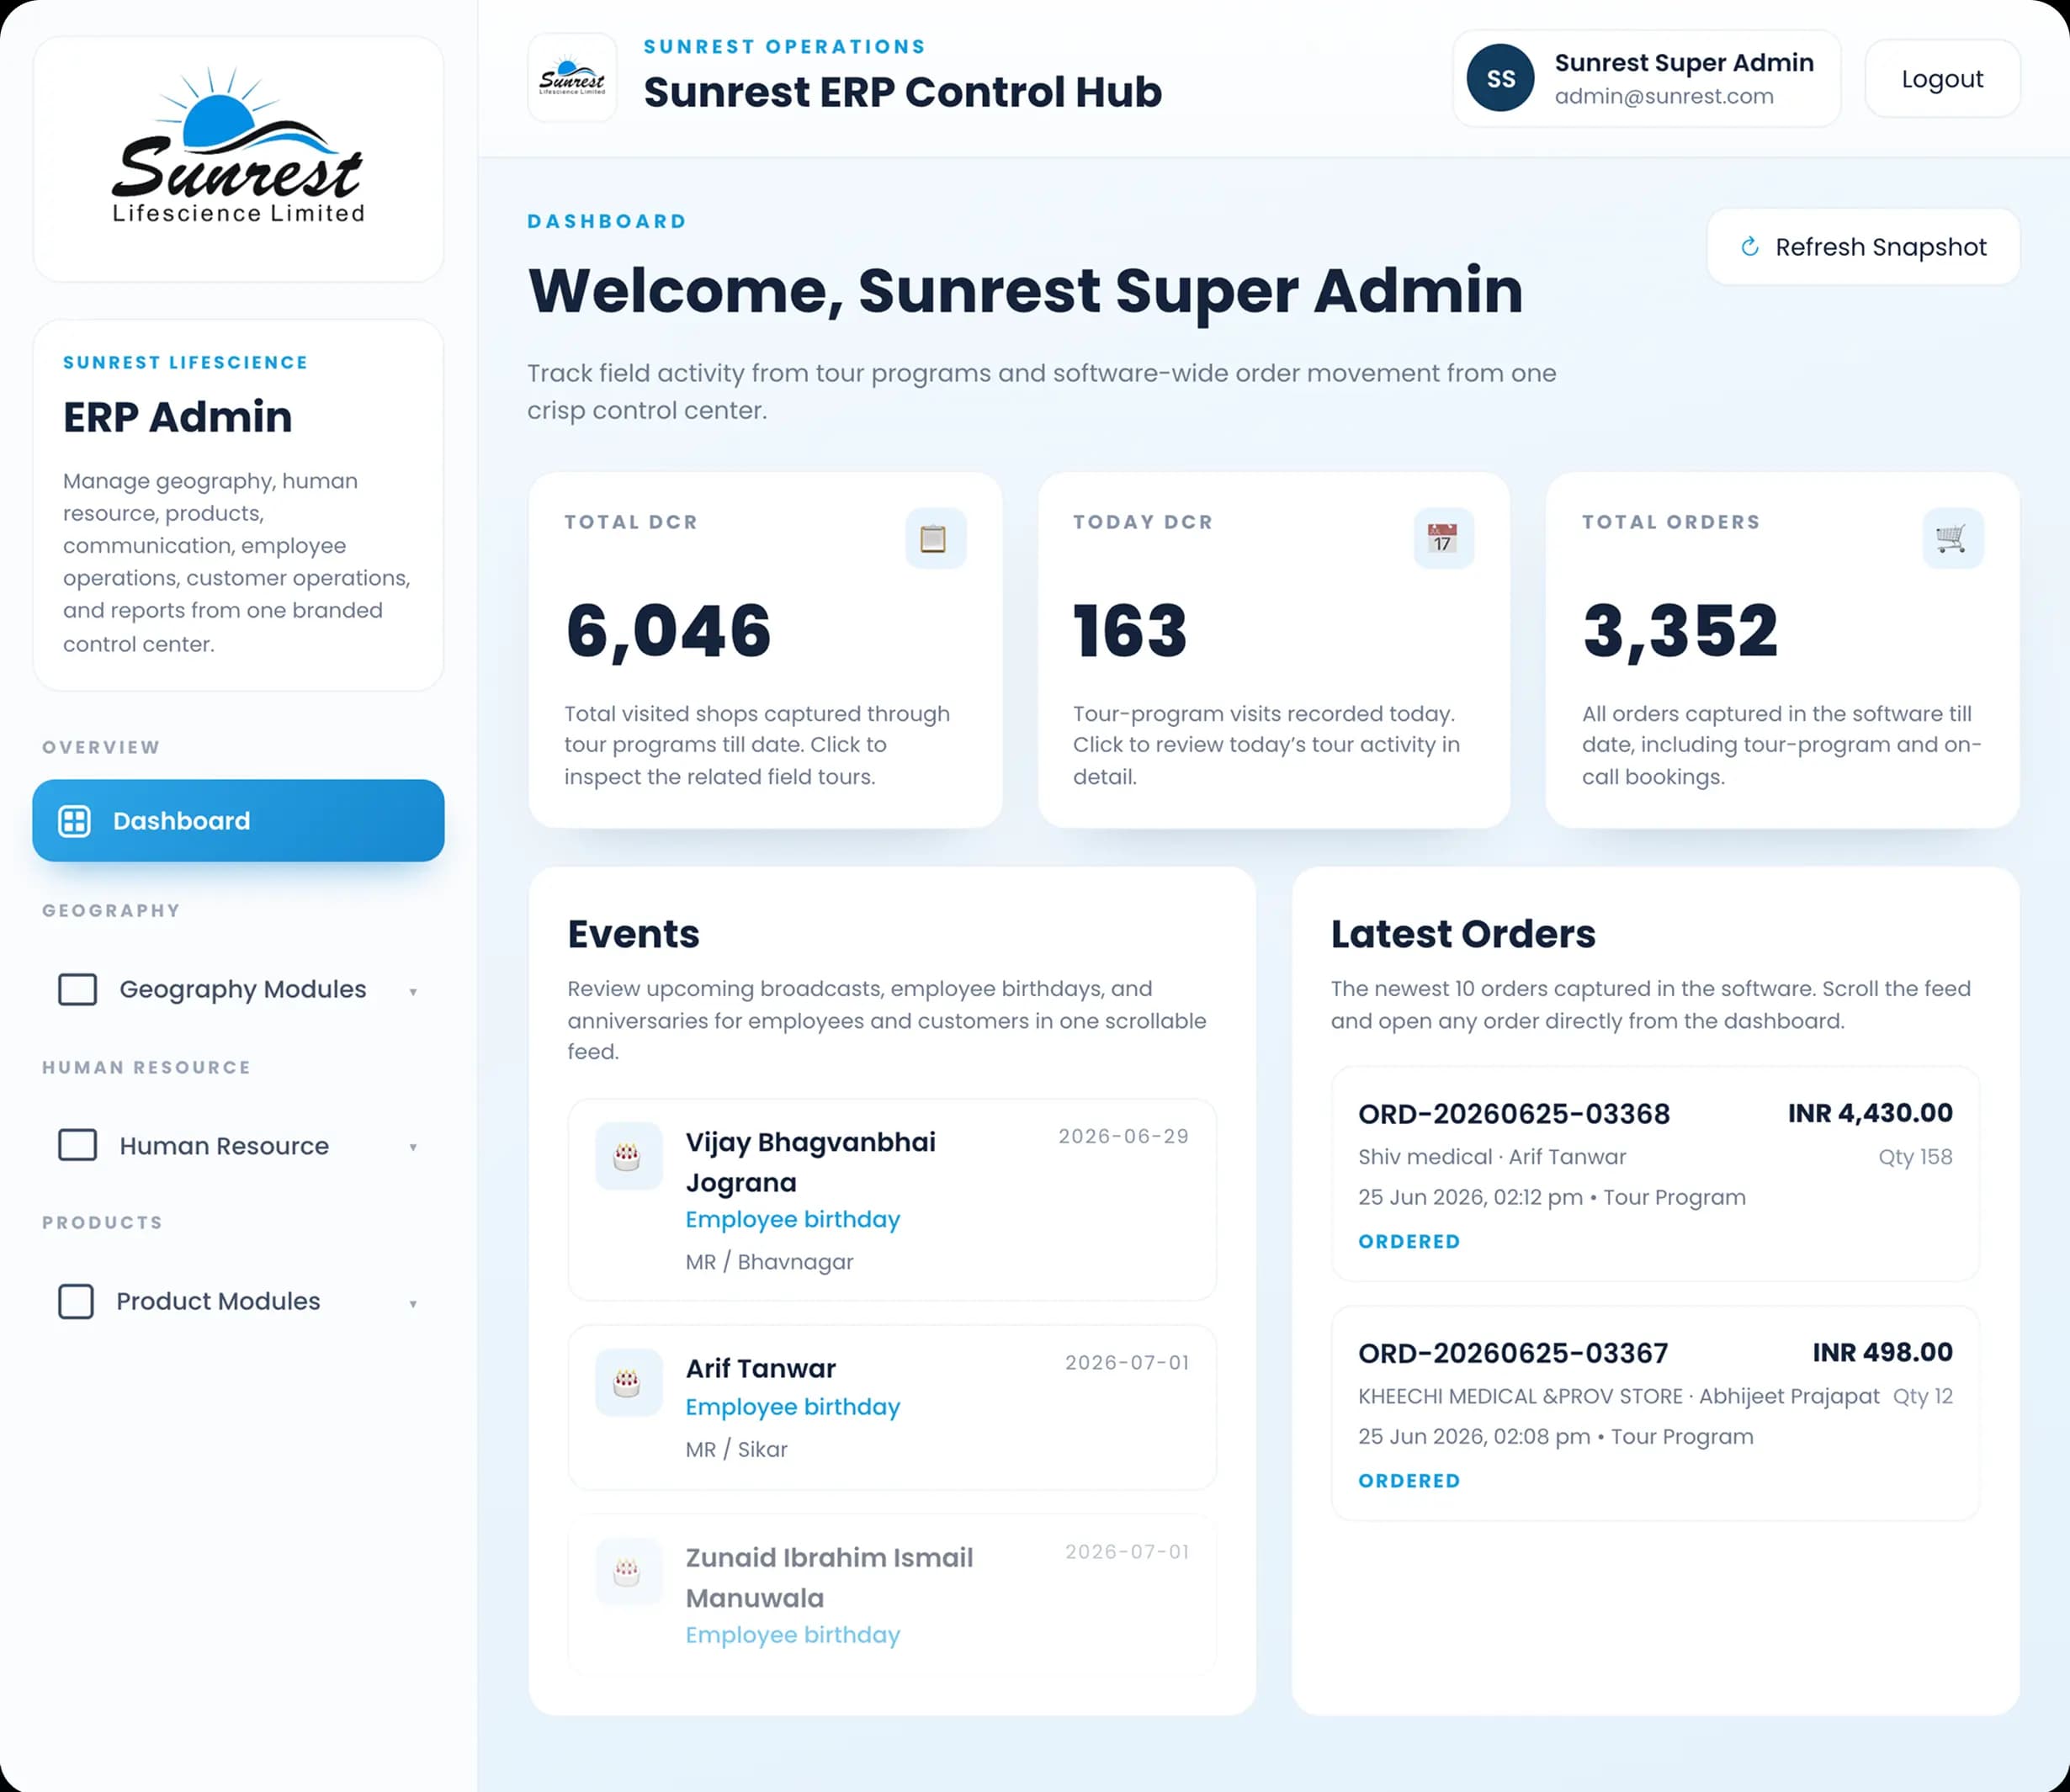2070x1792 pixels.
Task: Click the Total Orders cart icon
Action: [x=1951, y=538]
